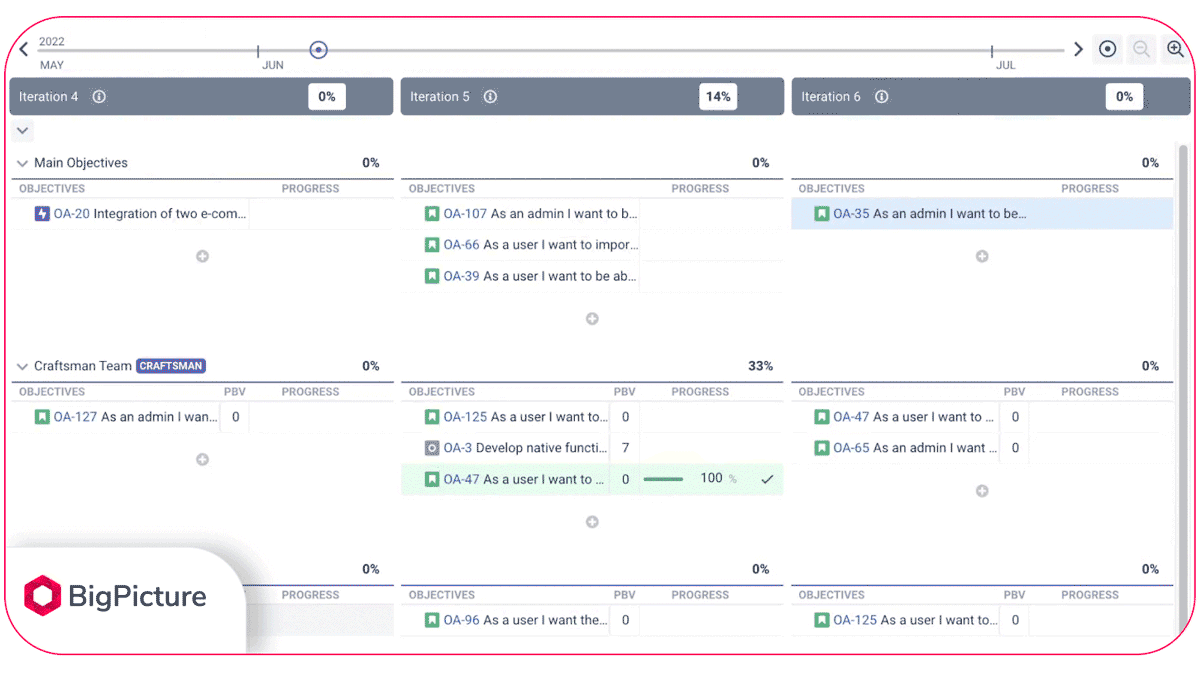Collapse the Craftsman Team section
Image resolution: width=1200 pixels, height=675 pixels.
(23, 366)
